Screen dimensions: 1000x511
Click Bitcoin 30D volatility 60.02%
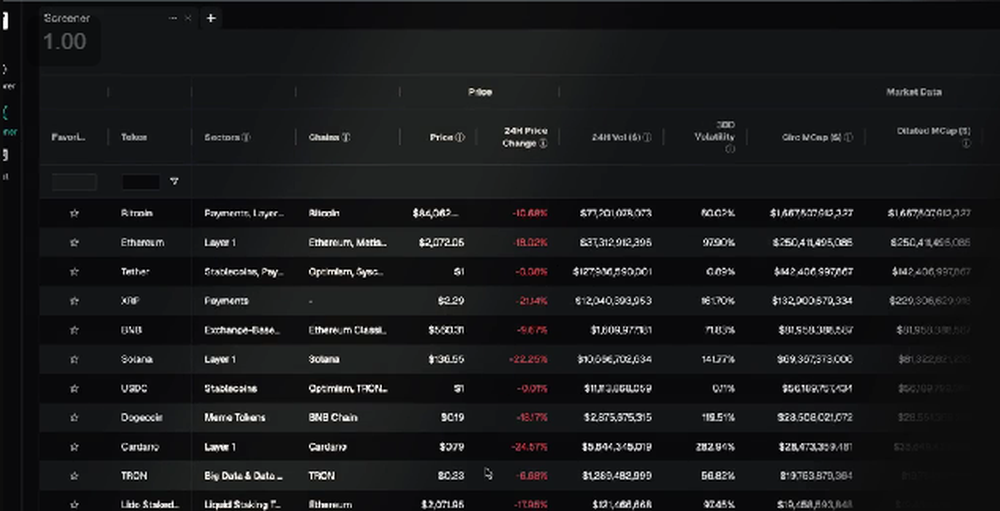pyautogui.click(x=718, y=213)
